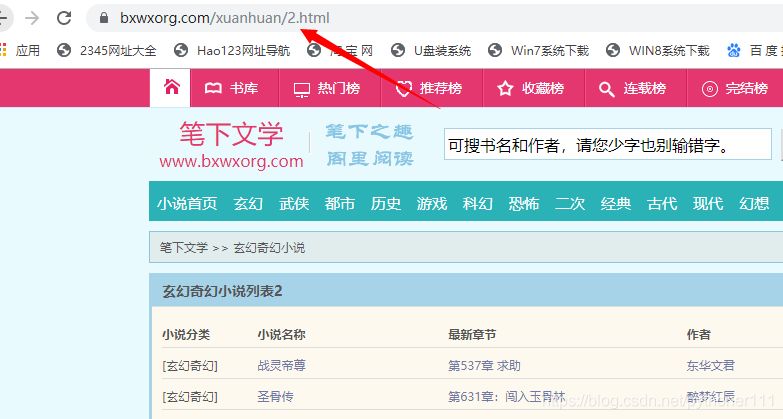Open the Win7系统下载 bookmark
The height and width of the screenshot is (419, 783).
coord(538,50)
